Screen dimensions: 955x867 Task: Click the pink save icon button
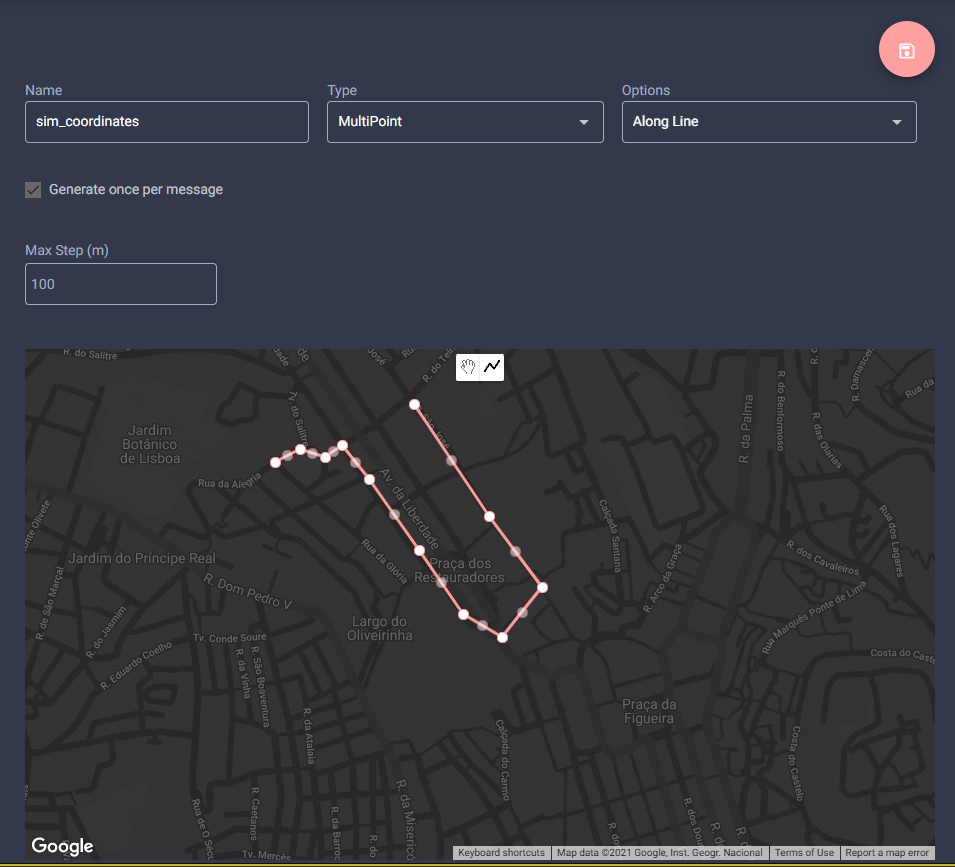point(906,48)
